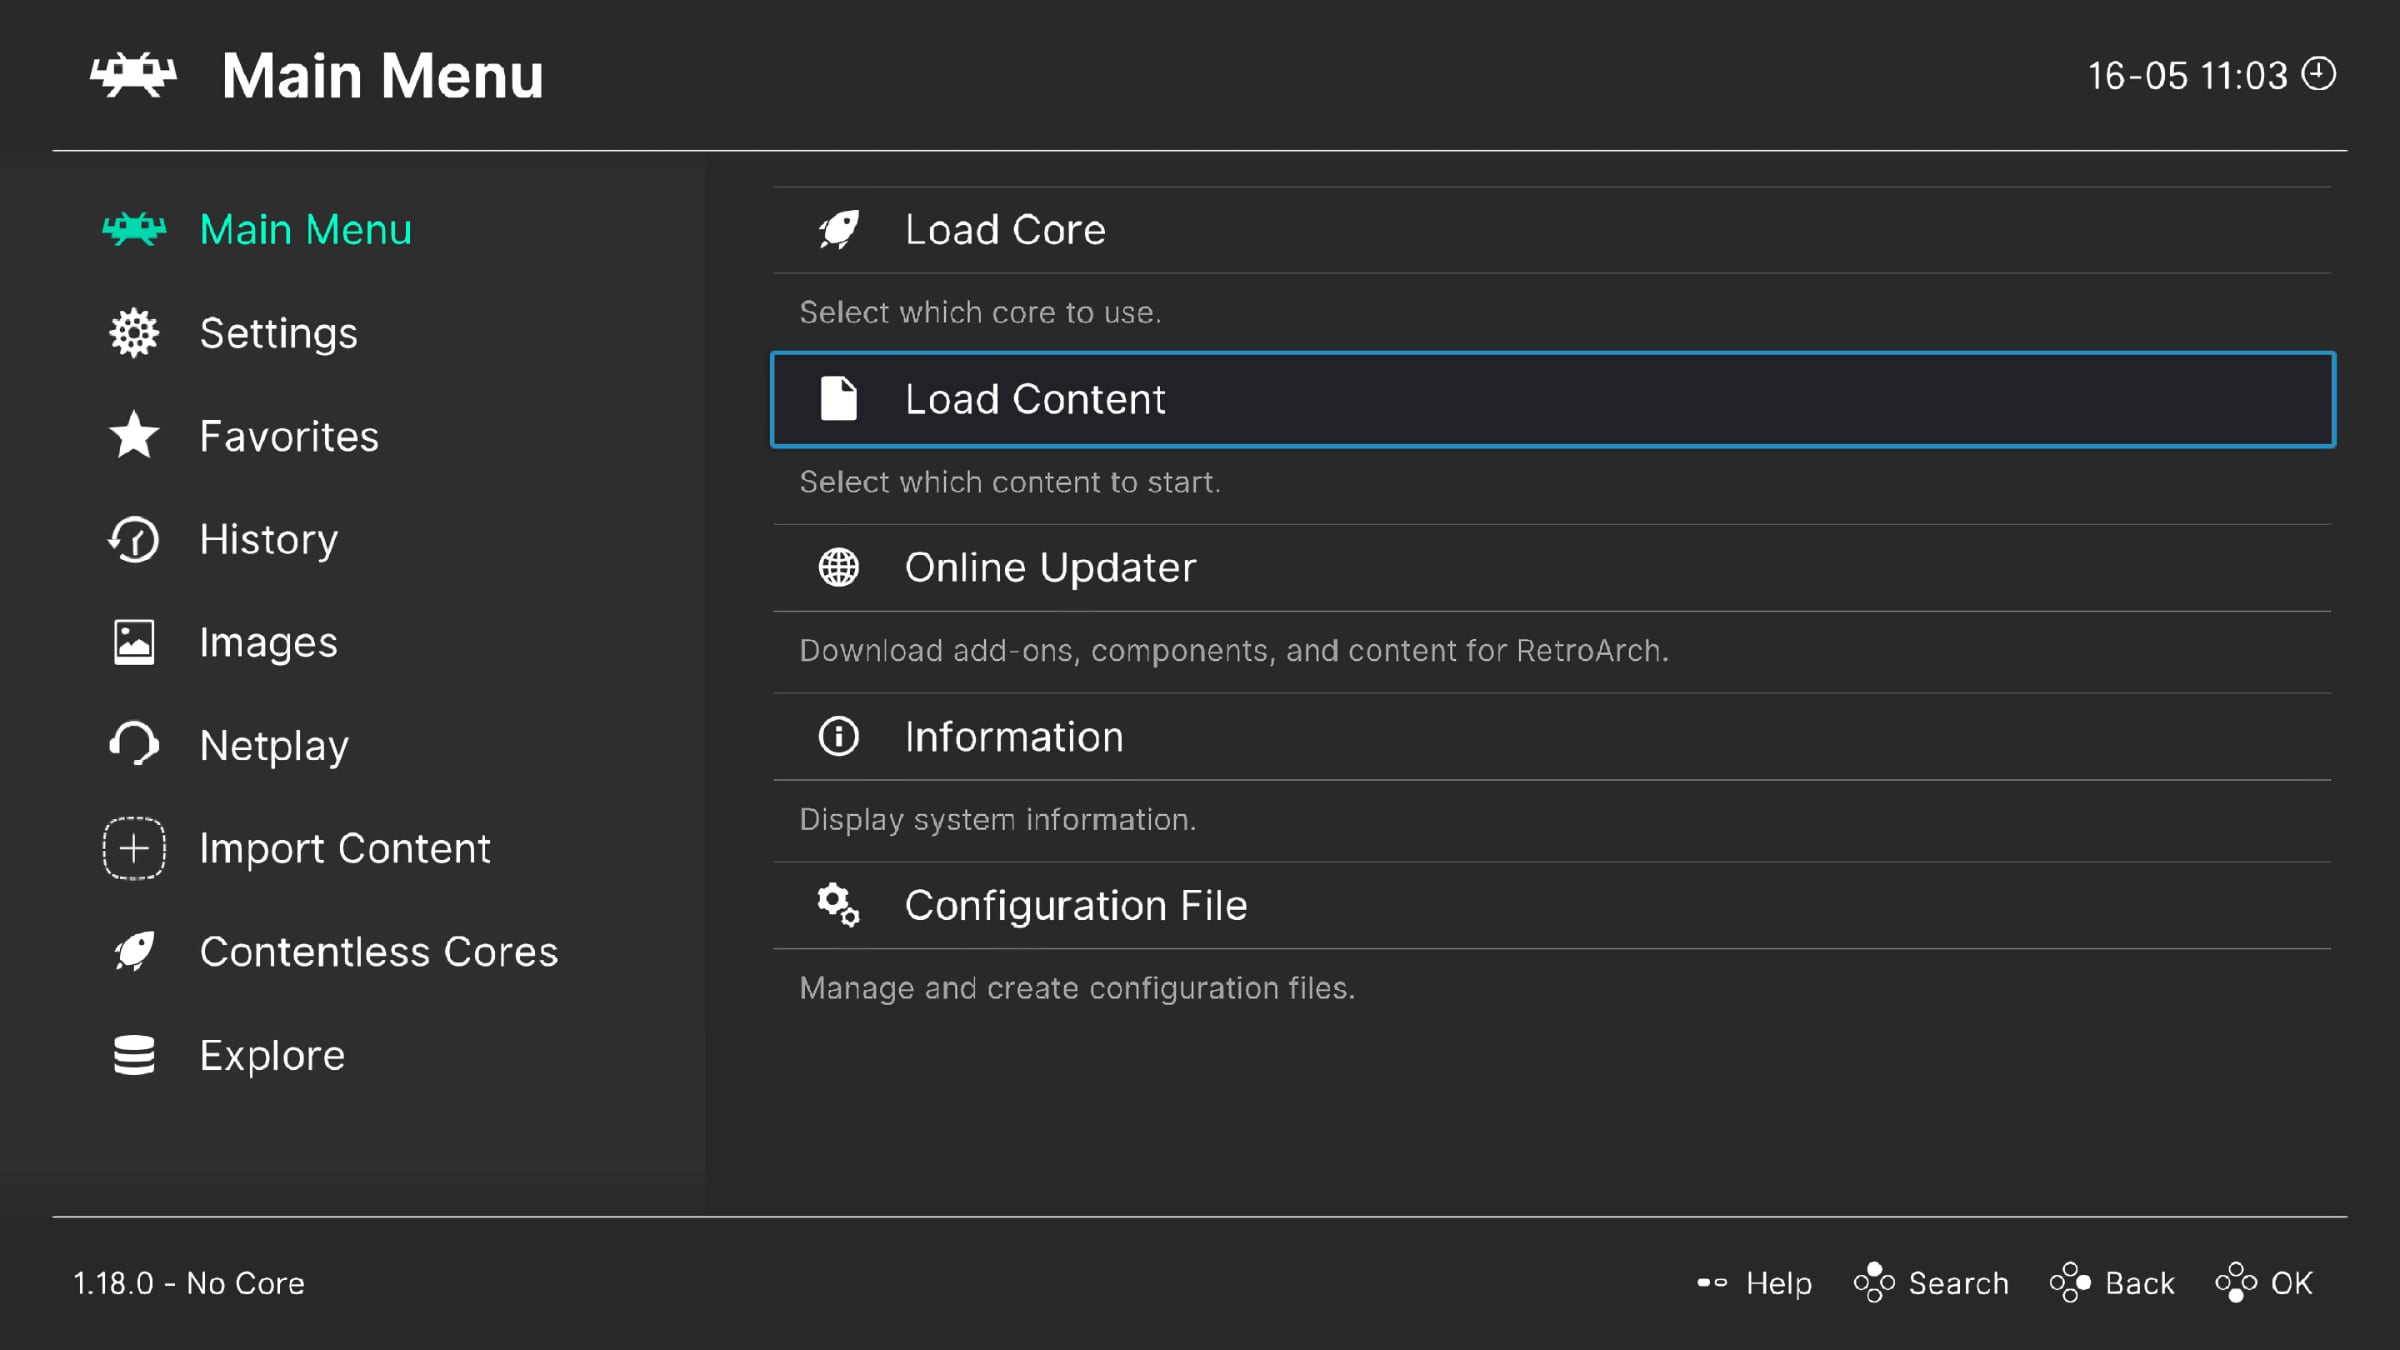2400x1350 pixels.
Task: Select the Contentless Cores rocket icon
Action: (134, 951)
